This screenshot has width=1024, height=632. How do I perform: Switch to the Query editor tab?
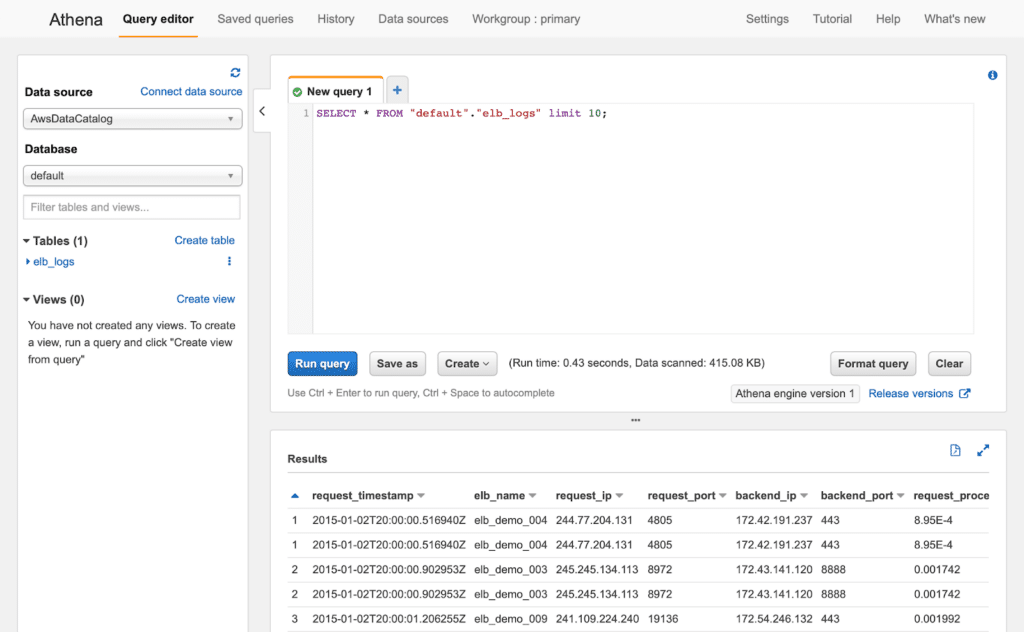[158, 19]
